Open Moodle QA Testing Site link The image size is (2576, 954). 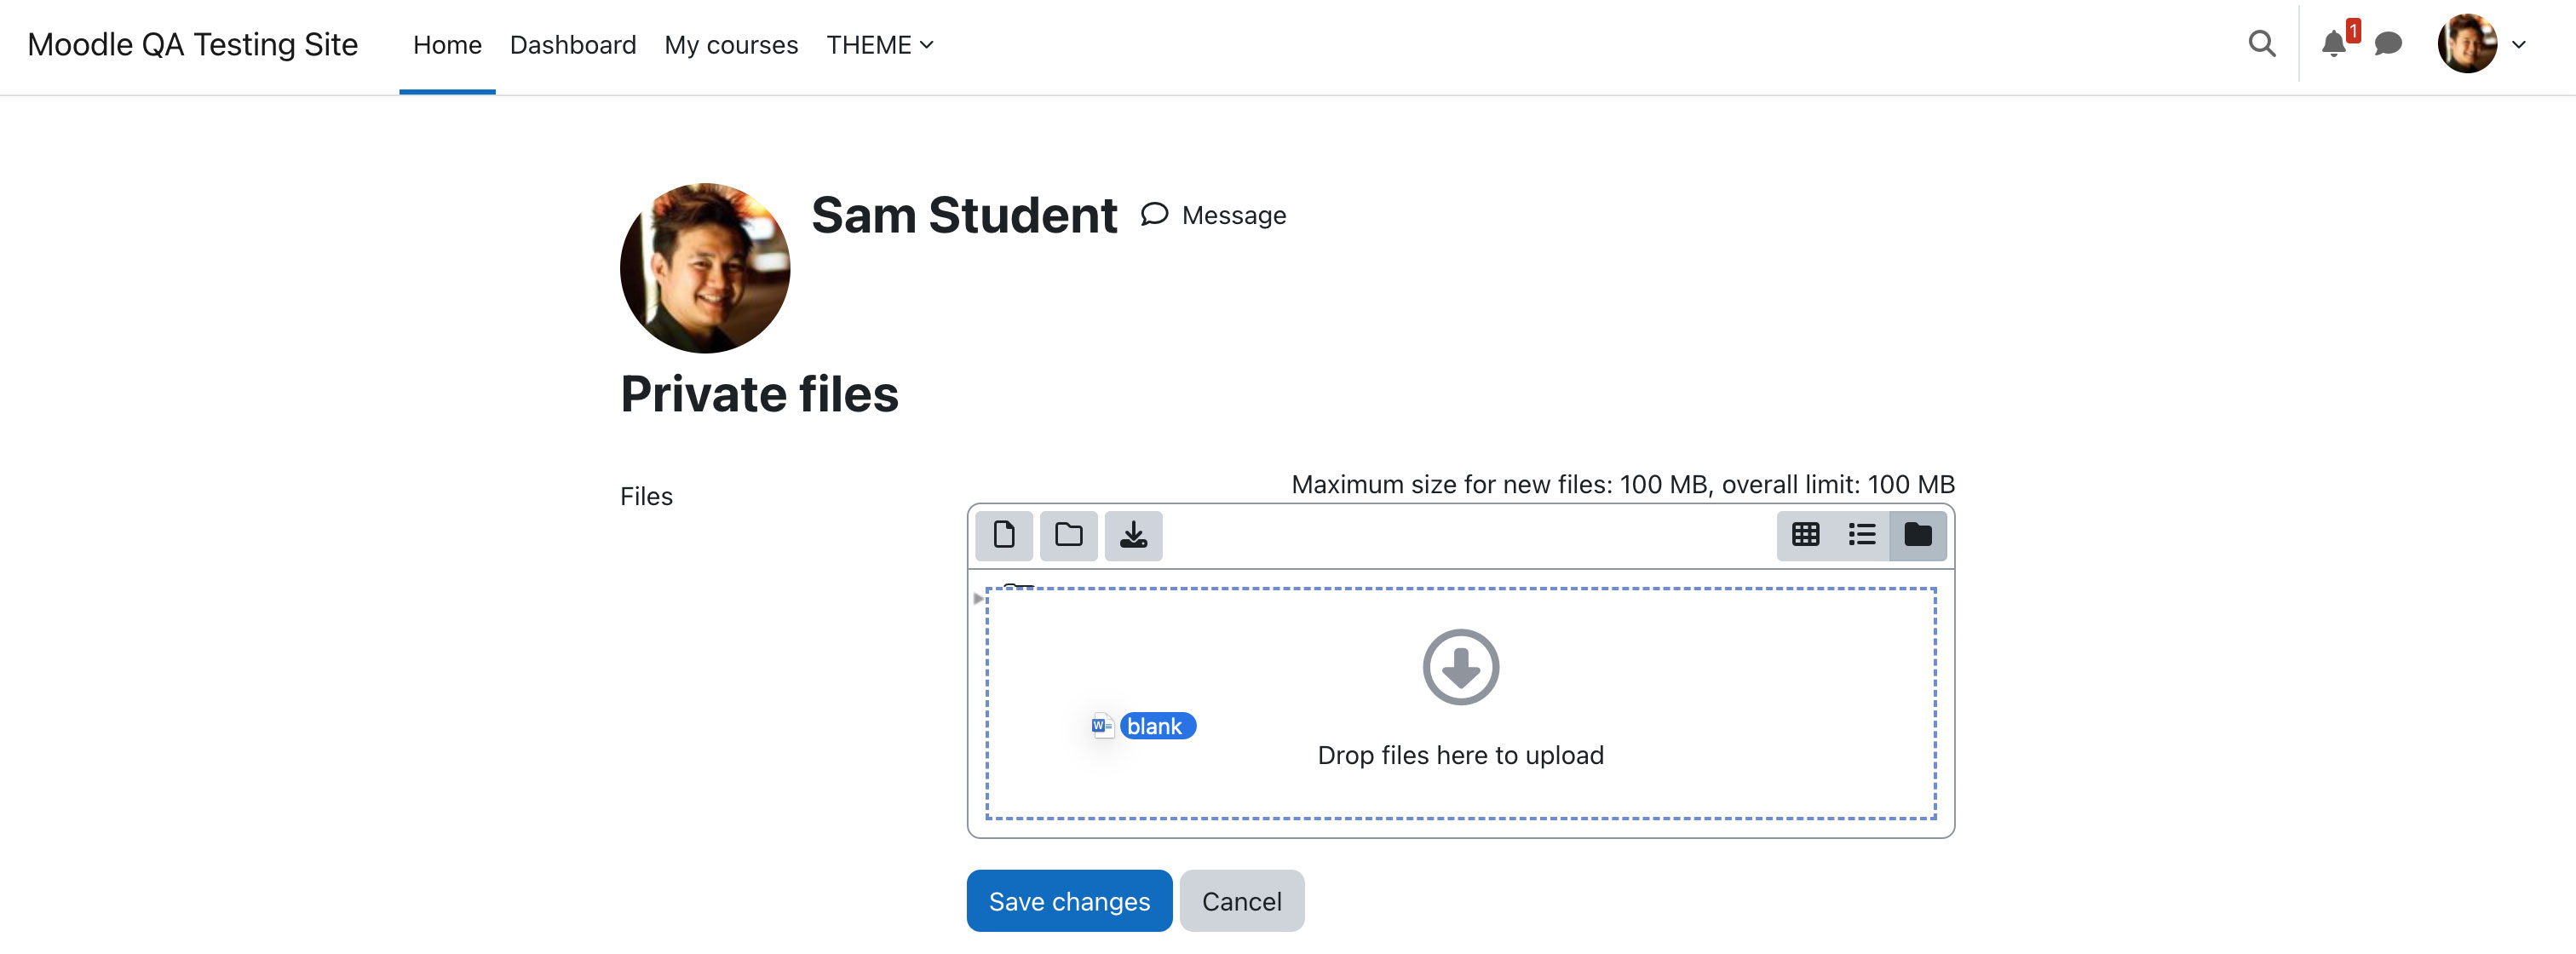click(192, 44)
